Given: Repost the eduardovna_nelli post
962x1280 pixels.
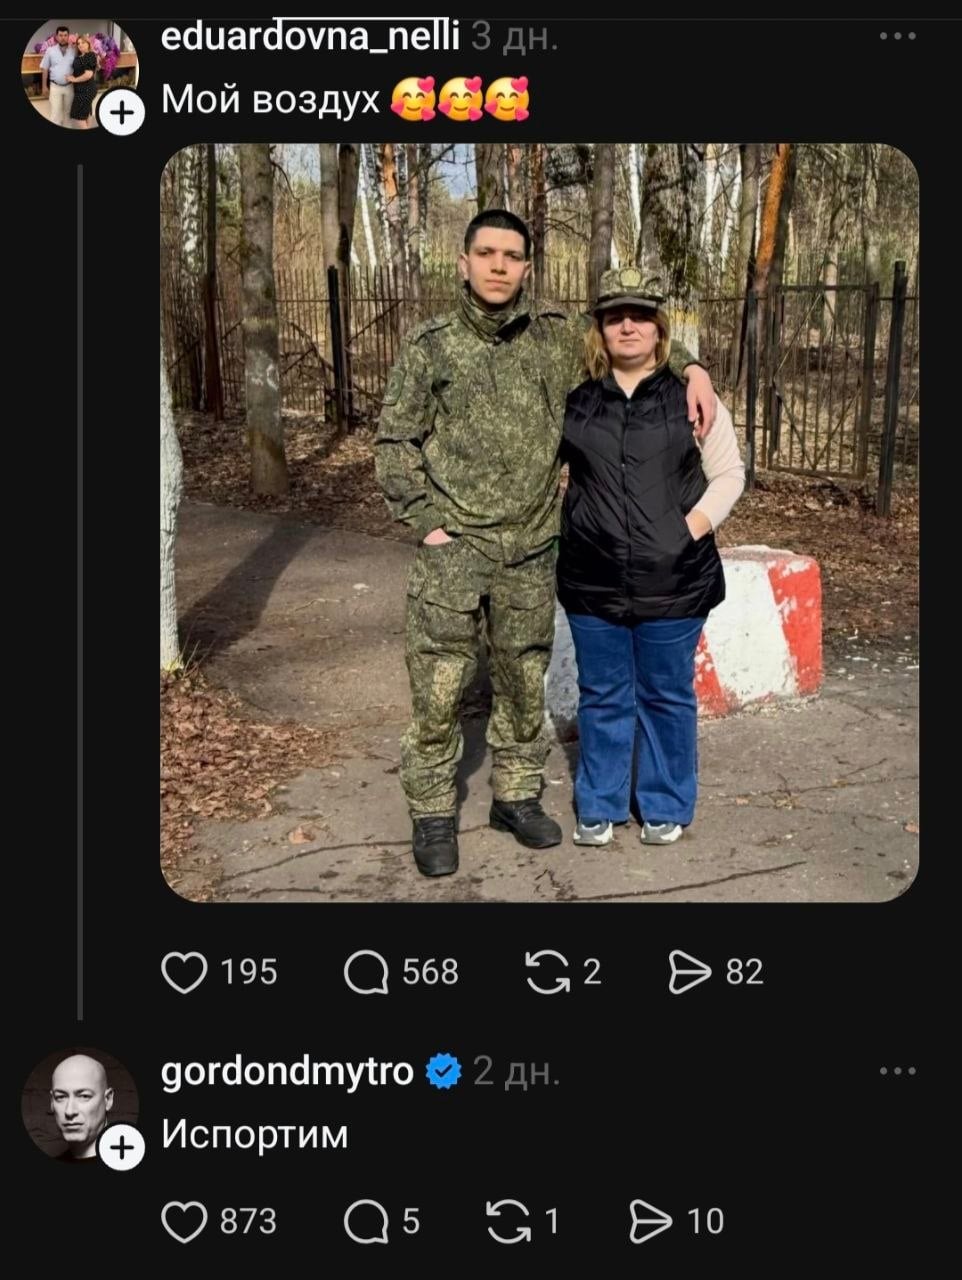Looking at the screenshot, I should click(x=547, y=972).
